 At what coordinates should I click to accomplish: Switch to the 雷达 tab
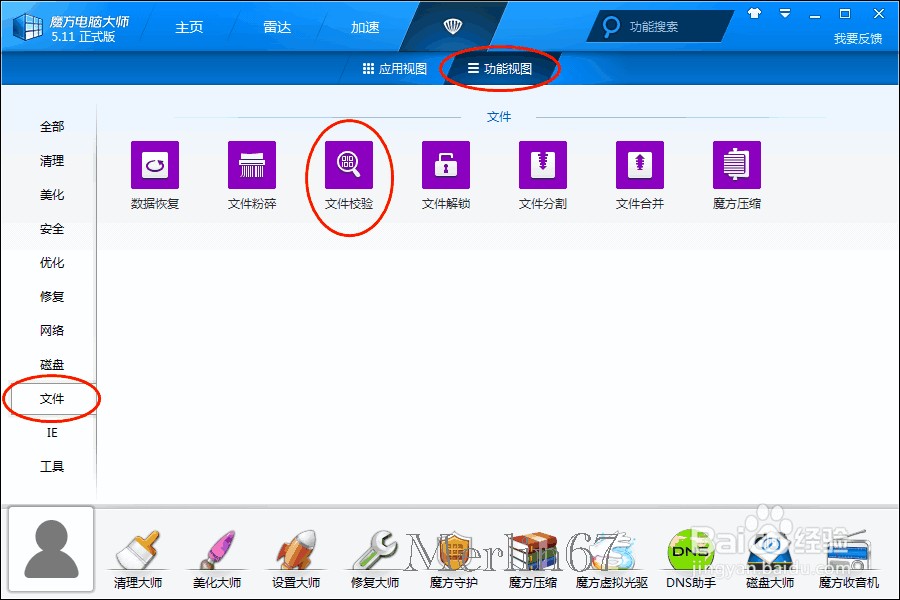[x=277, y=27]
